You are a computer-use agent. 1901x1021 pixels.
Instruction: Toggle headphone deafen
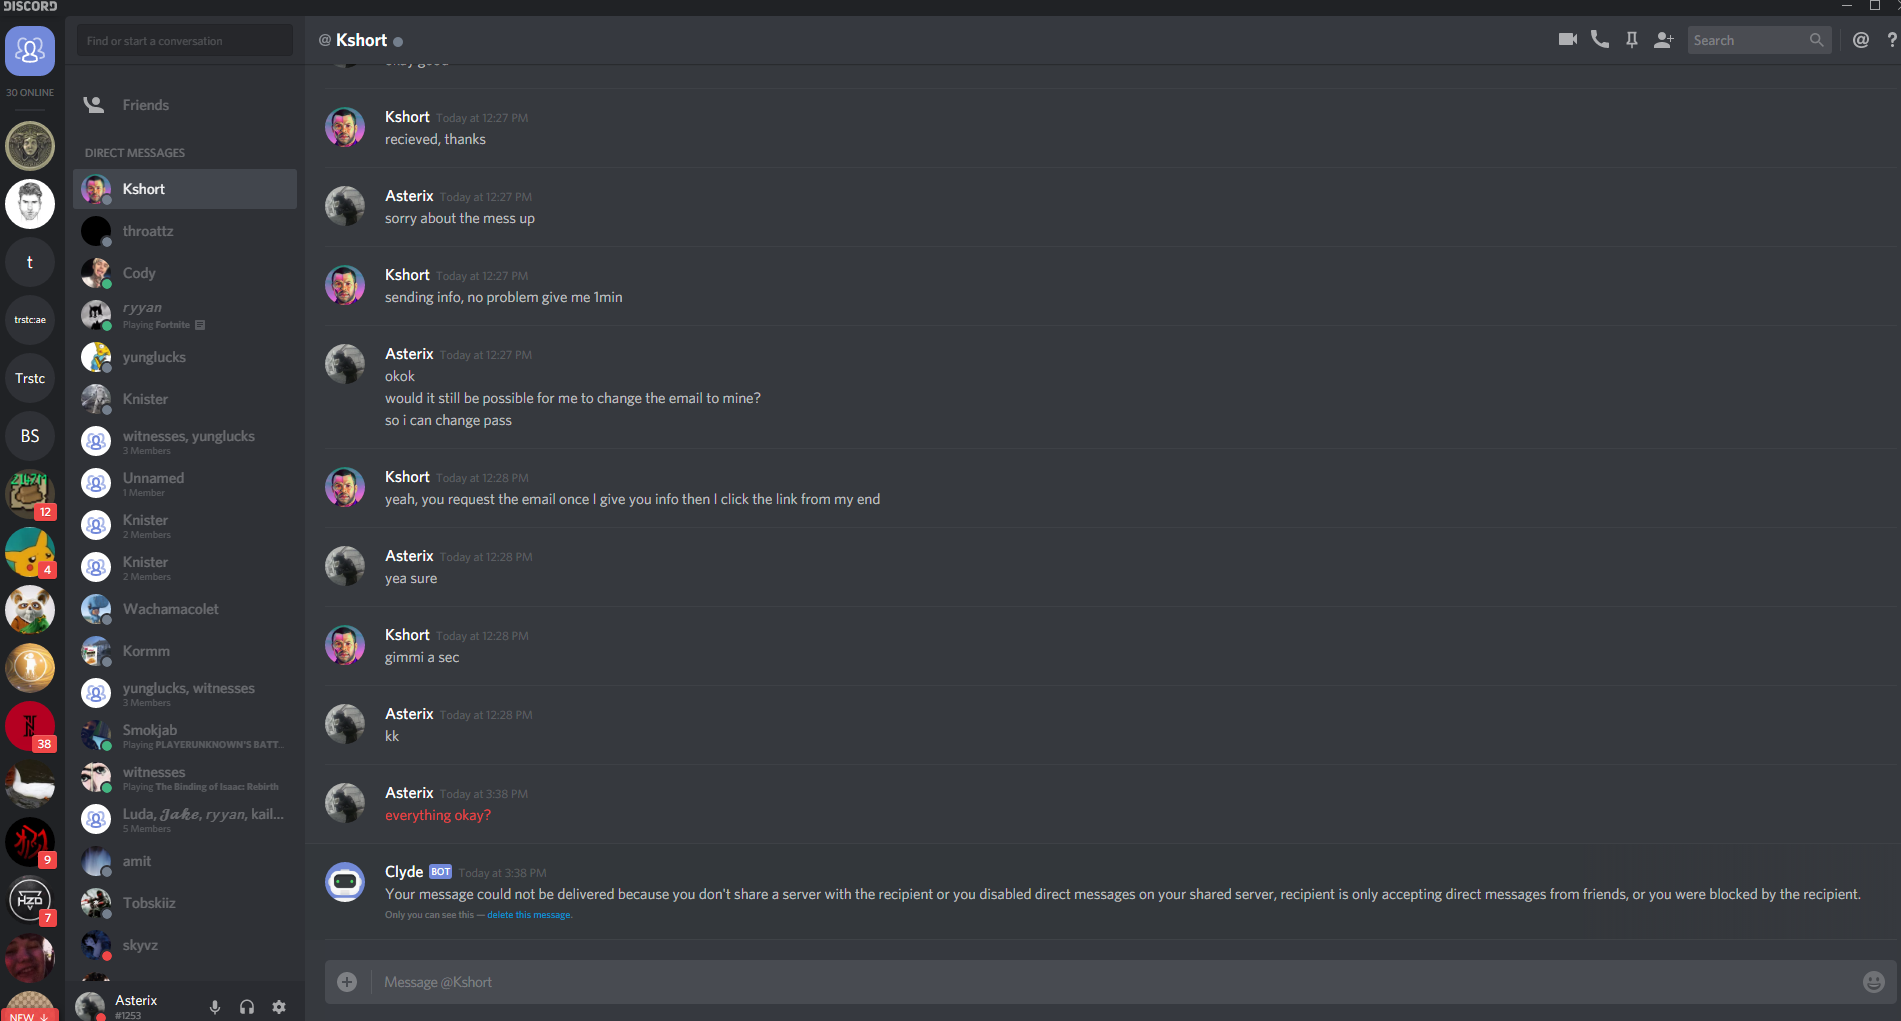(247, 1007)
